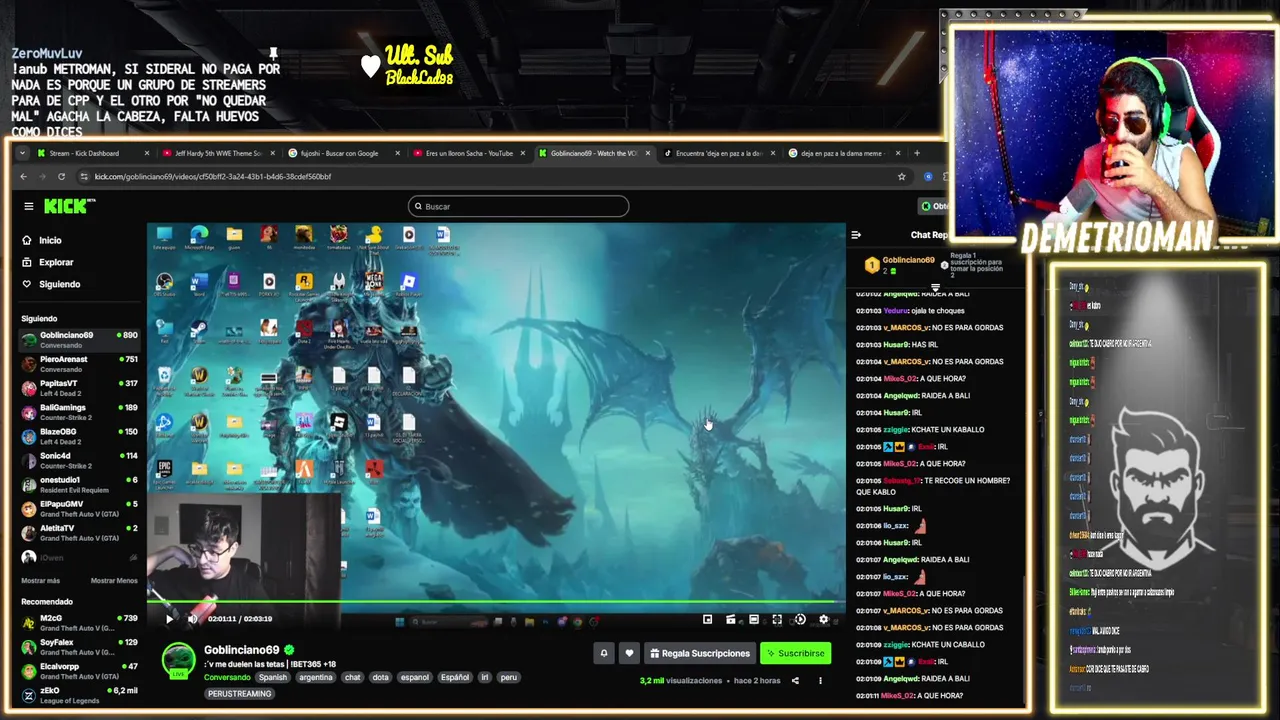Screen dimensions: 1280x720
Task: Toggle notification bell for Goblinciano69
Action: click(x=603, y=653)
